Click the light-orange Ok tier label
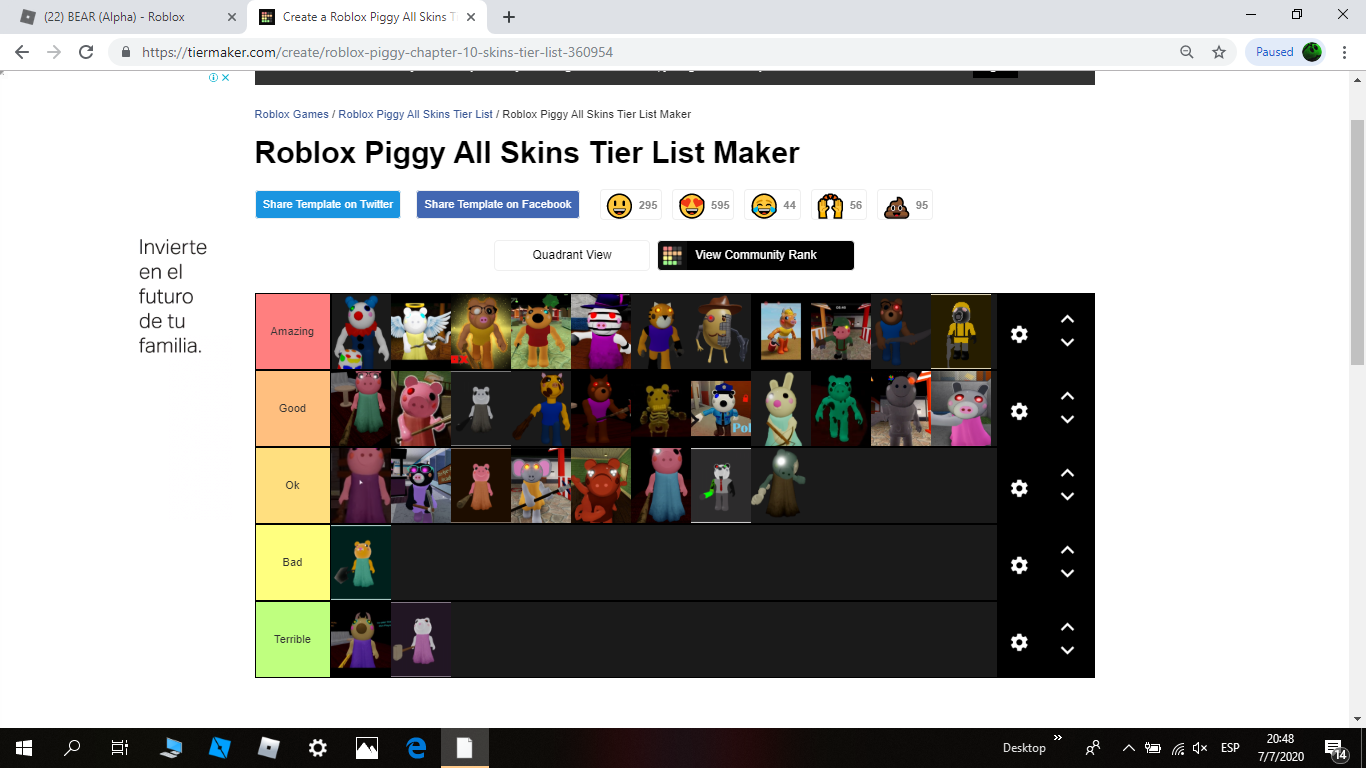Viewport: 1366px width, 768px height. point(293,486)
